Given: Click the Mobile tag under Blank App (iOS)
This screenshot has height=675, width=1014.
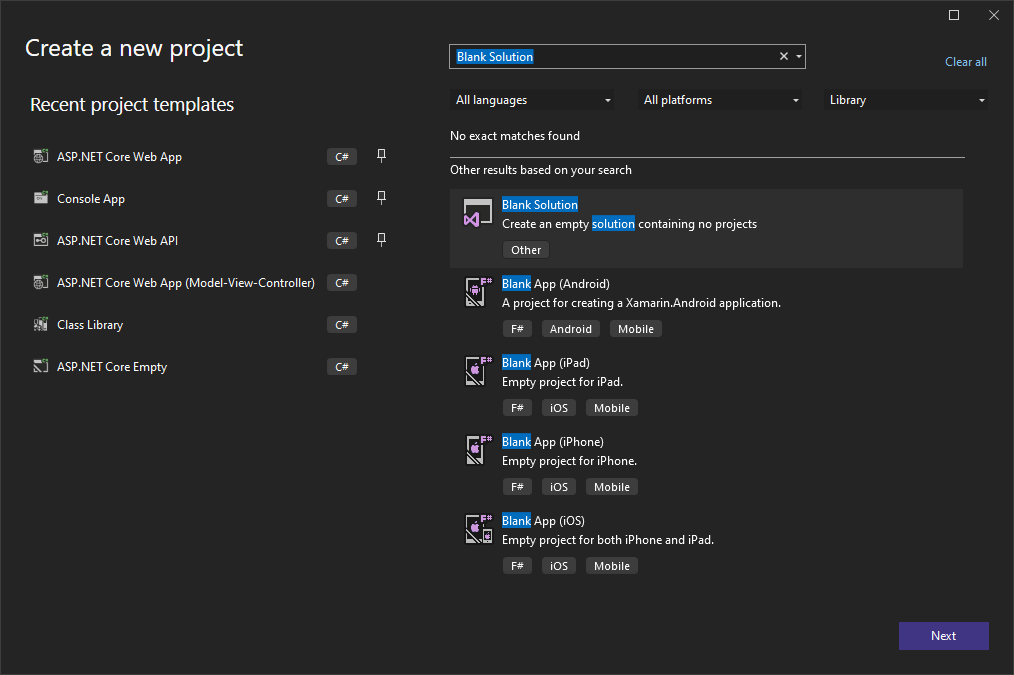Looking at the screenshot, I should point(612,565).
